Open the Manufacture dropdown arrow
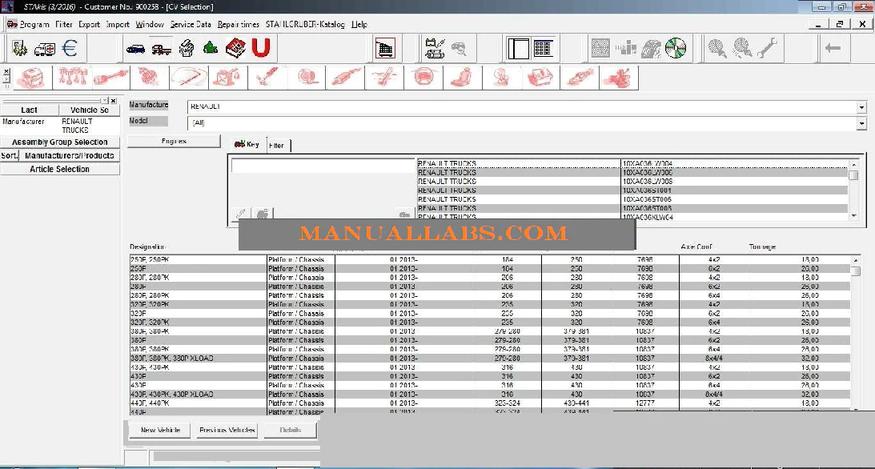 click(862, 107)
